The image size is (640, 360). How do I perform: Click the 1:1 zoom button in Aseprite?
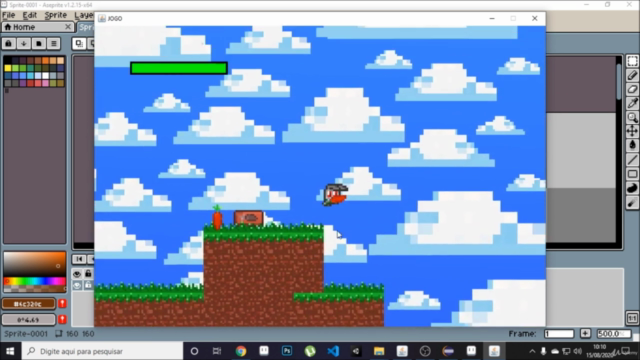pos(632,318)
